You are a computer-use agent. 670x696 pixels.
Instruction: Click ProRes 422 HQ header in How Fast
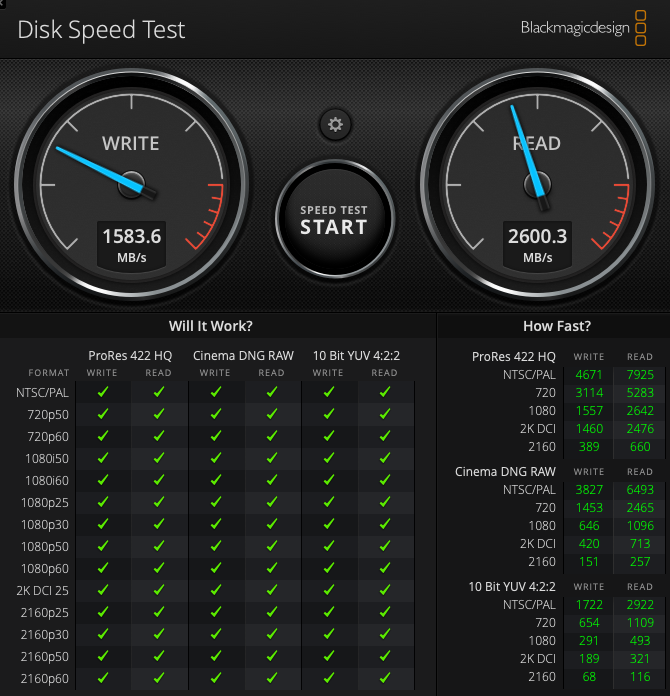(514, 356)
